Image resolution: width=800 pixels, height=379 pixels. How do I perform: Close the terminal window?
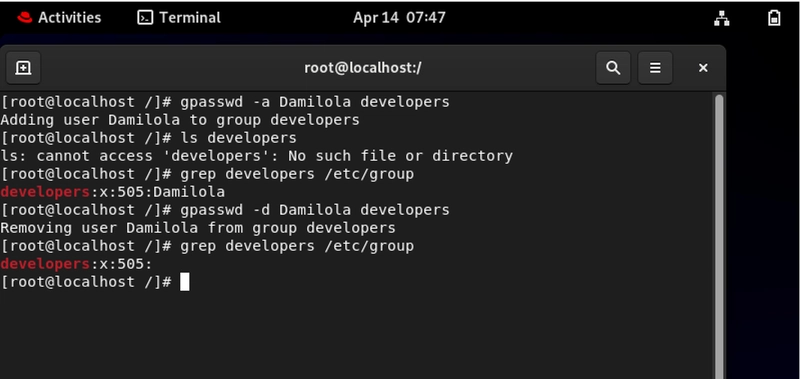[703, 68]
